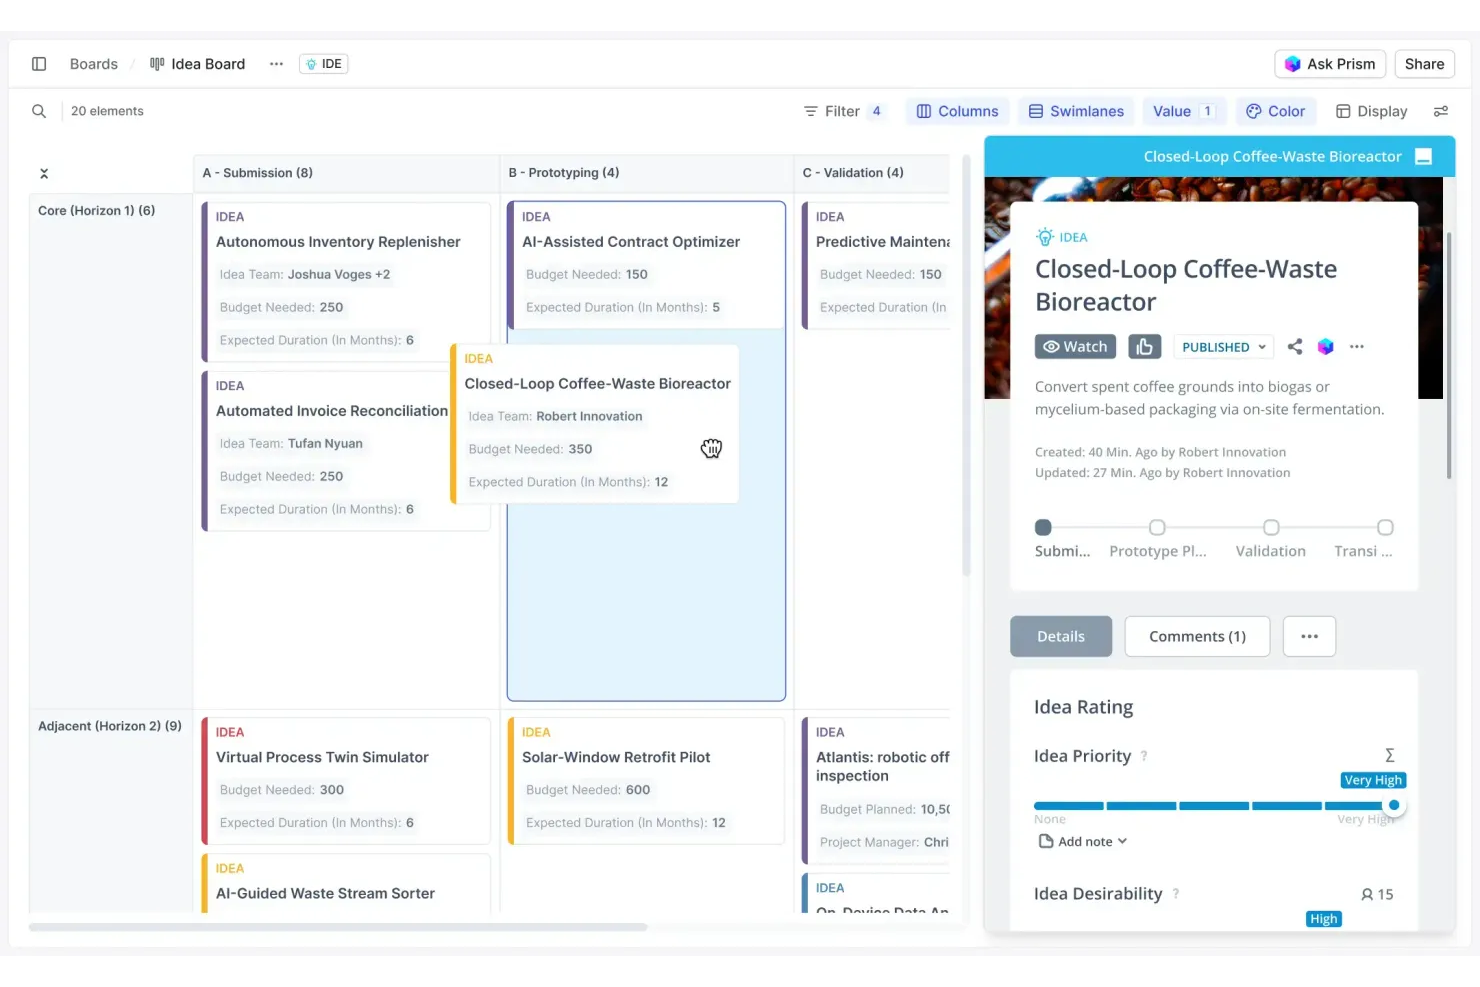
Task: Open the detail panel more options ellipsis
Action: 1357,347
